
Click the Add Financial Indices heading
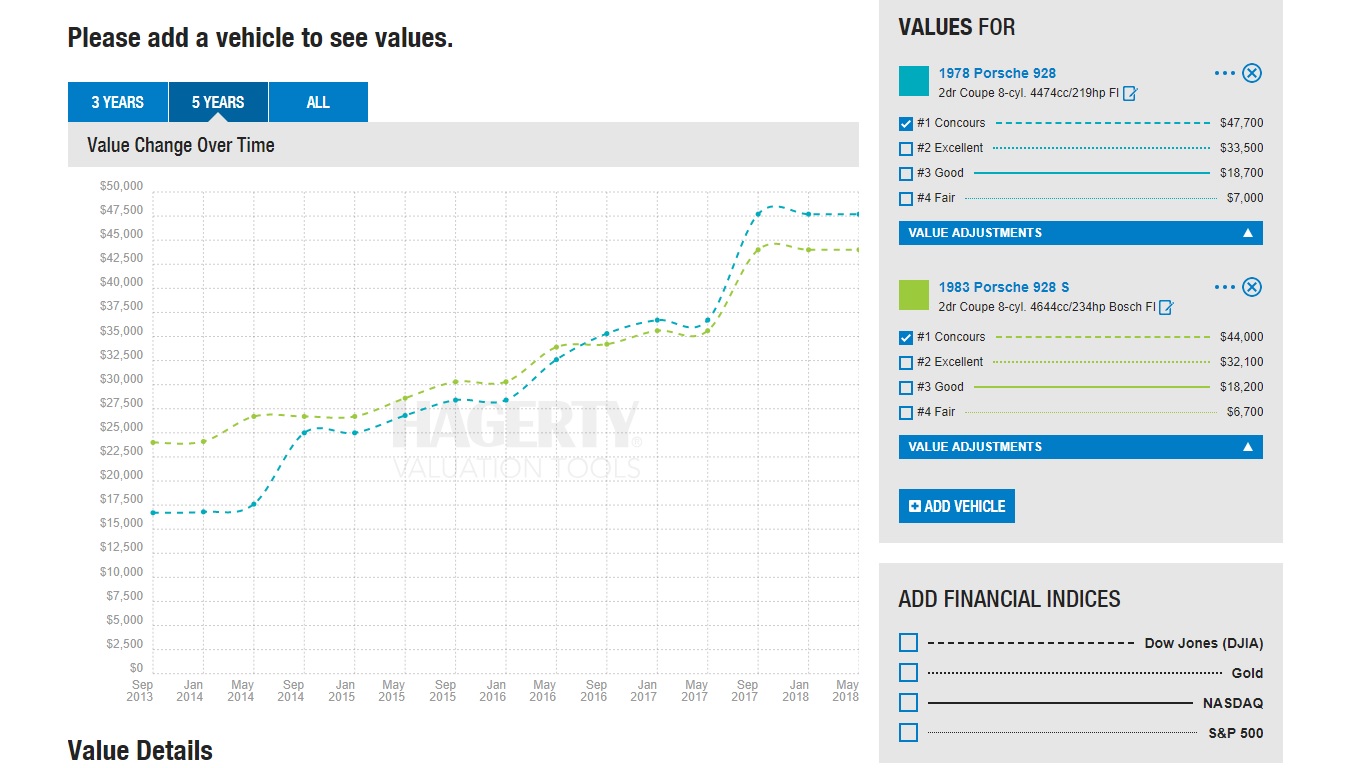pos(1009,599)
